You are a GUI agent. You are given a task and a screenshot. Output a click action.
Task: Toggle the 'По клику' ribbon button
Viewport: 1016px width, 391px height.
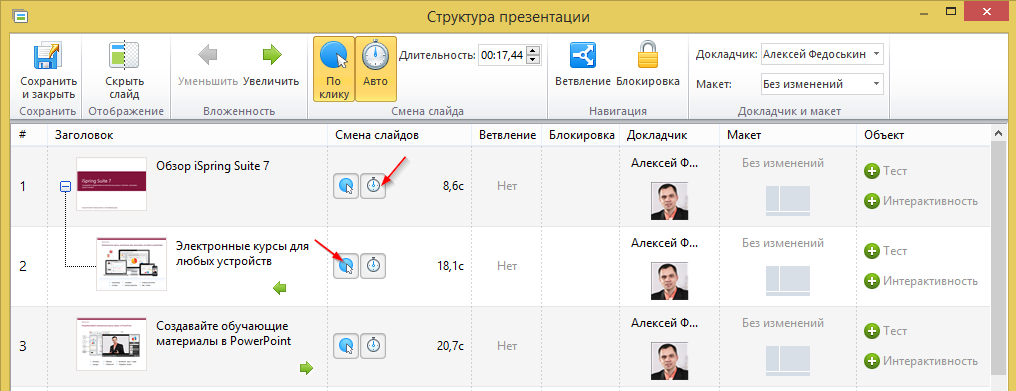click(x=334, y=69)
